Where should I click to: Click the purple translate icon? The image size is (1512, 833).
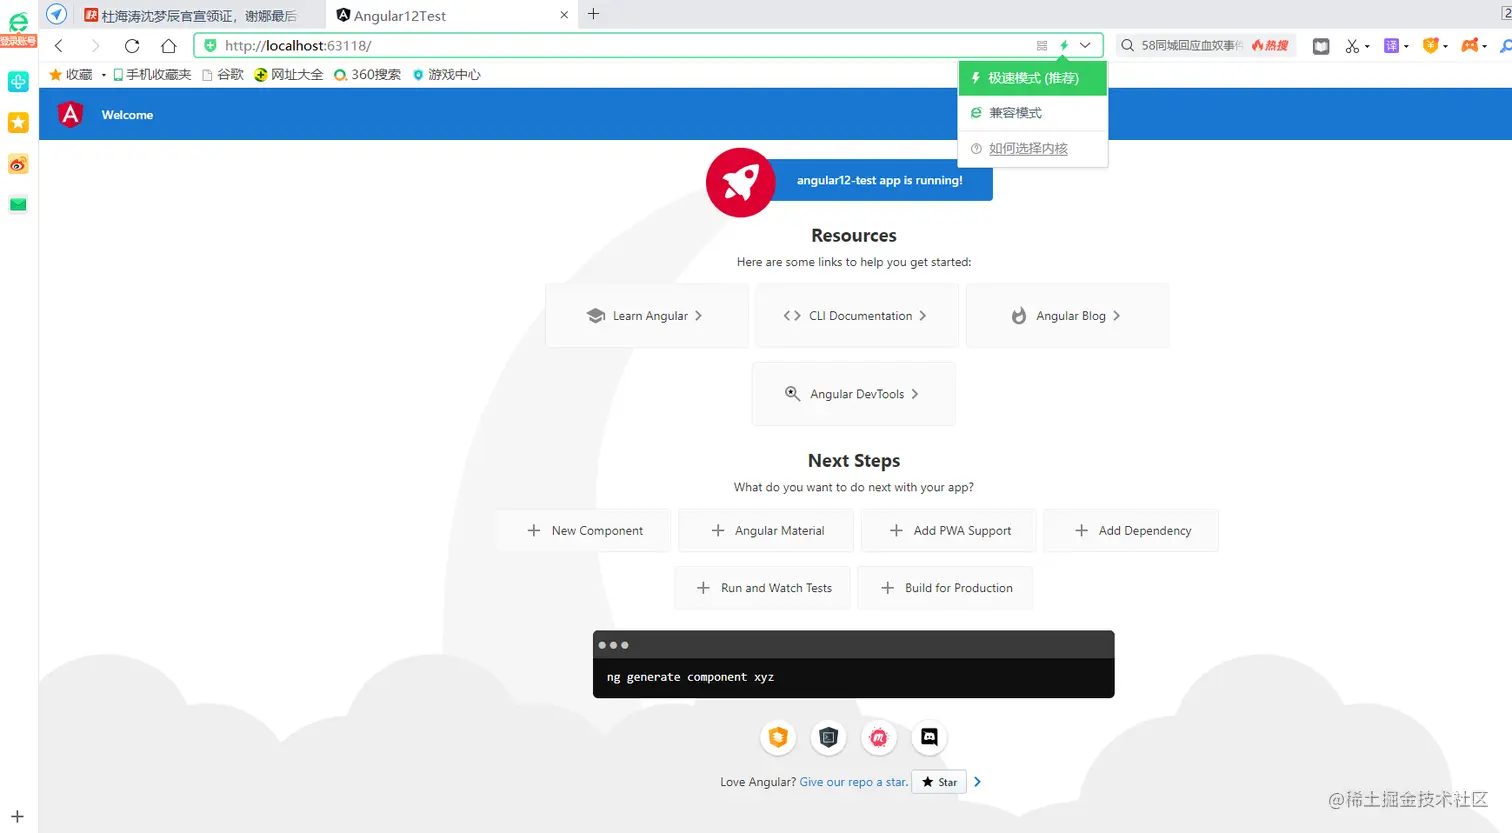tap(1391, 46)
